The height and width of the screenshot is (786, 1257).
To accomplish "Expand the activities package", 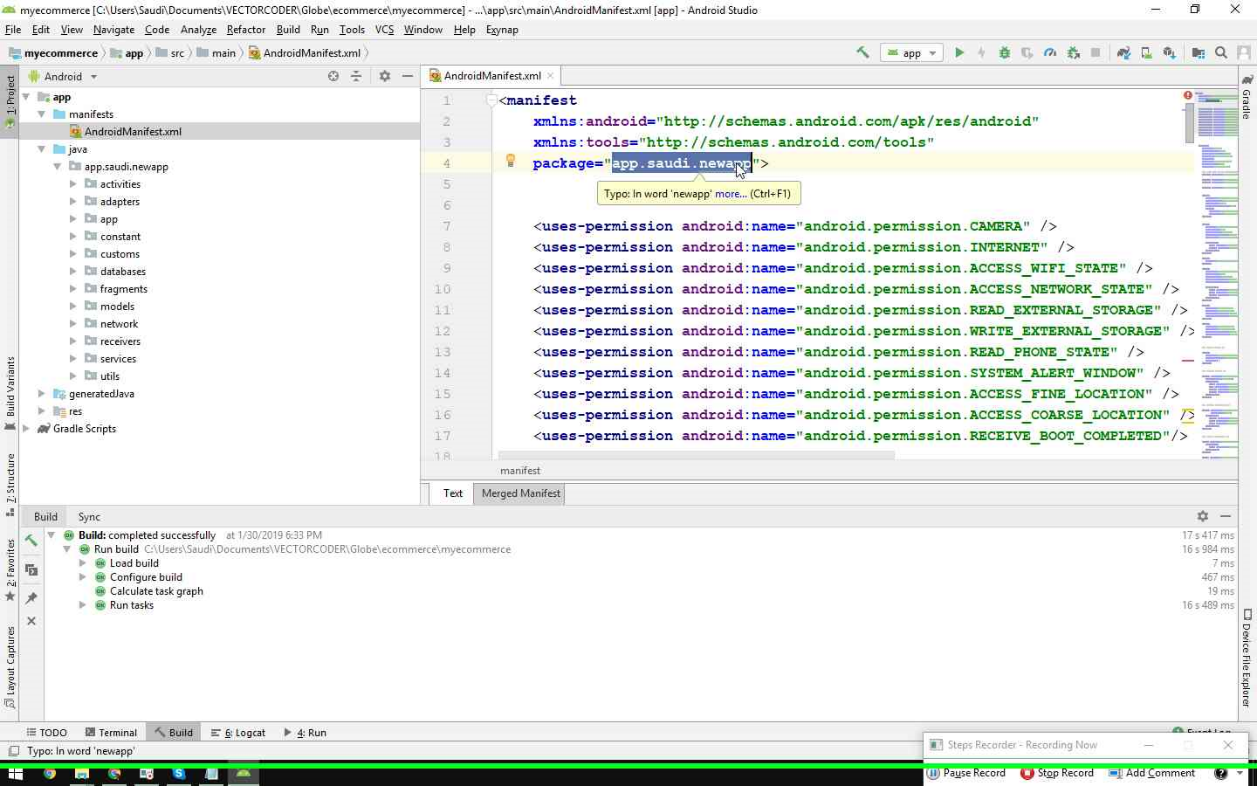I will (73, 184).
